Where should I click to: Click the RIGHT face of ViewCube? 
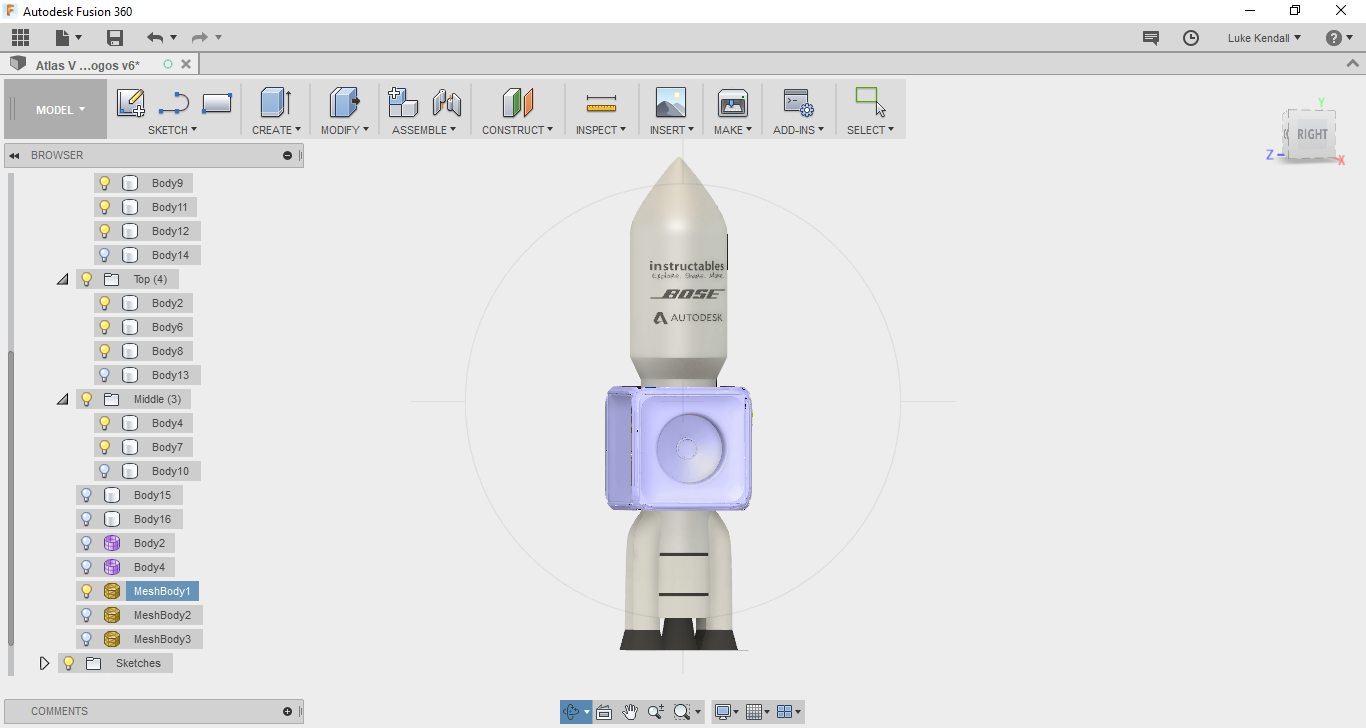coord(1312,134)
